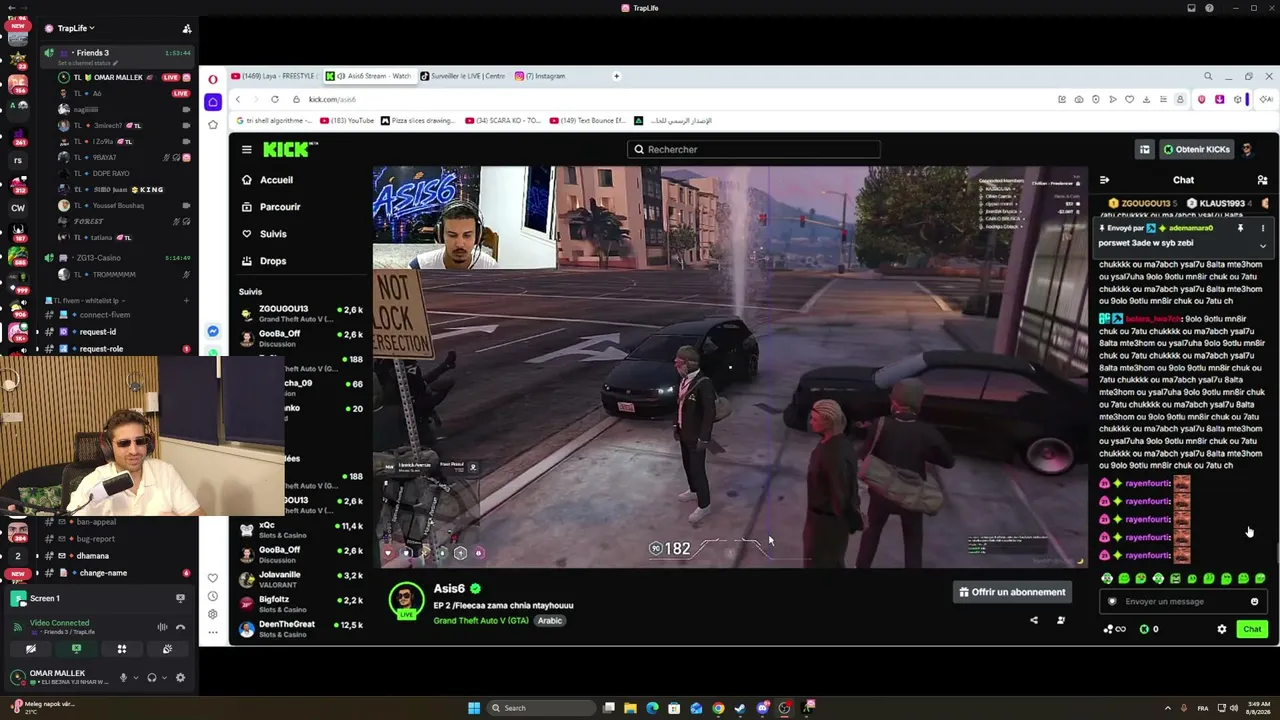Open the Bigfoltz channel in the sidebar

click(300, 604)
